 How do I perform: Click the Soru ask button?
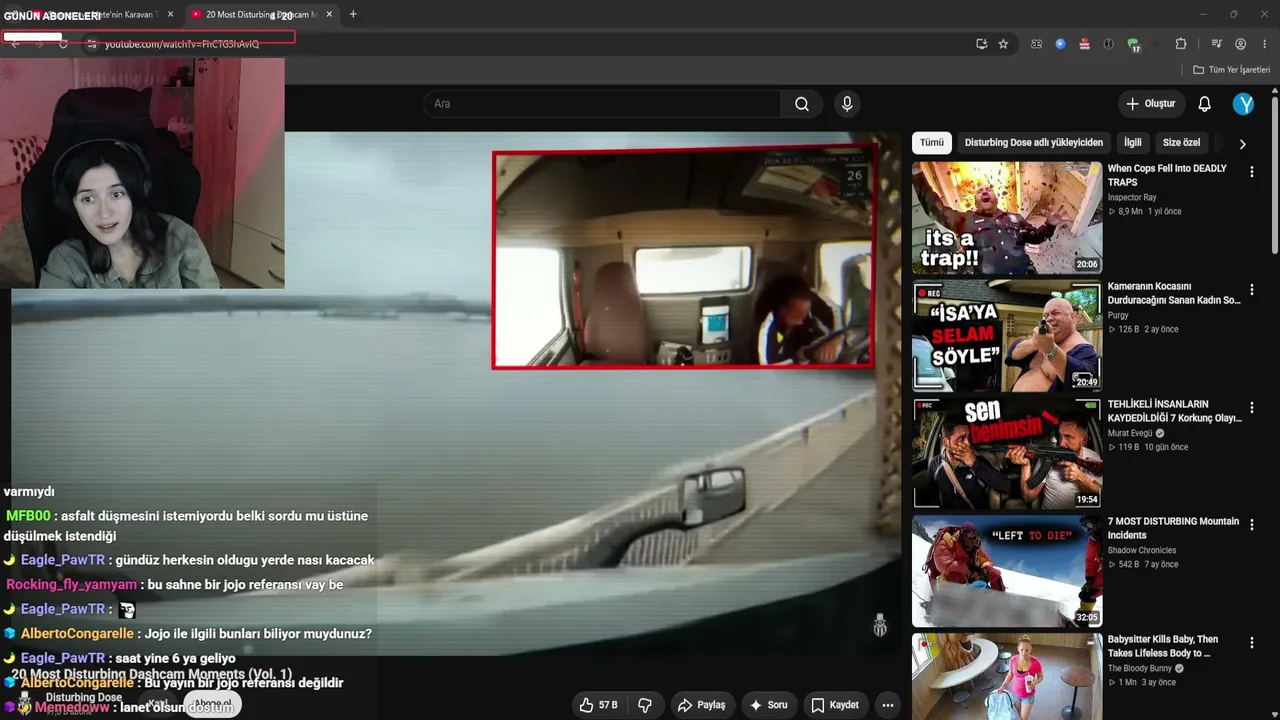(x=768, y=705)
